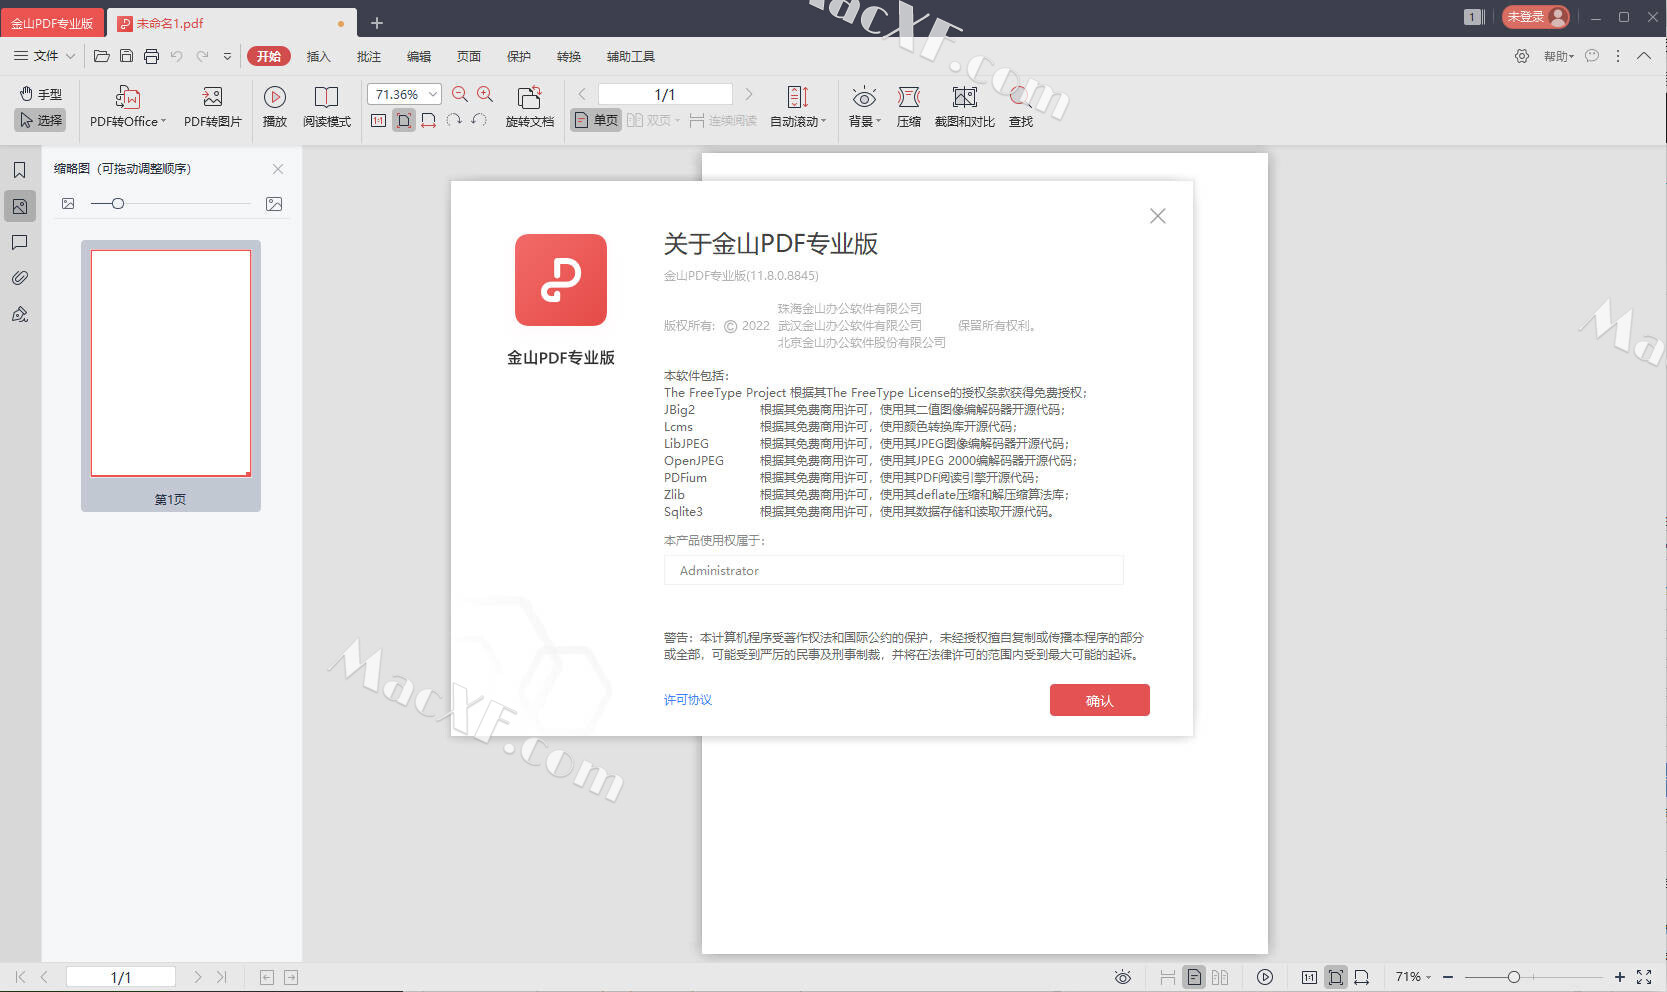This screenshot has width=1667, height=992.
Task: Click the ribbon page number field 1/1
Action: tap(665, 94)
